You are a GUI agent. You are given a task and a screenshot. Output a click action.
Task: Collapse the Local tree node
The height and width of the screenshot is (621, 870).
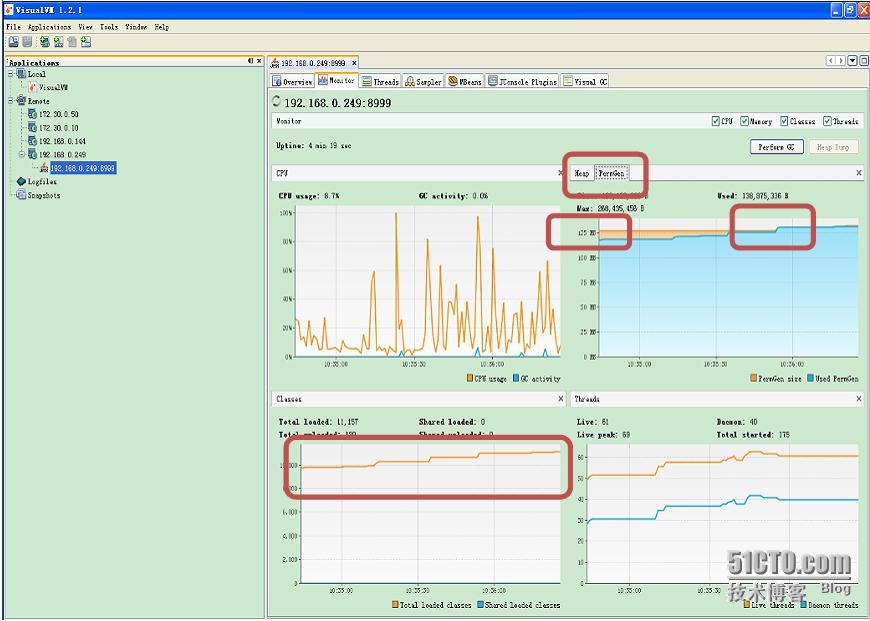[11, 73]
